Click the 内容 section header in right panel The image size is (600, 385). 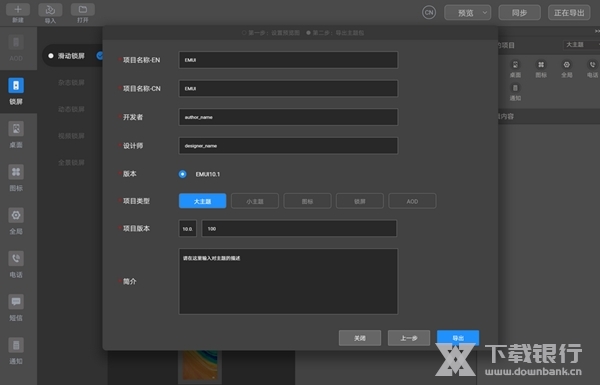point(548,116)
